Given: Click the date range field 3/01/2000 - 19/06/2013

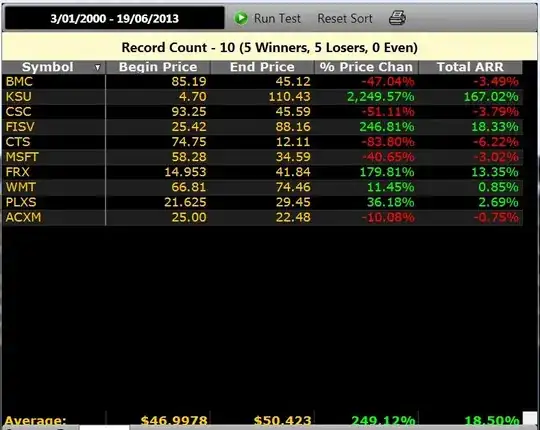Looking at the screenshot, I should coord(114,18).
